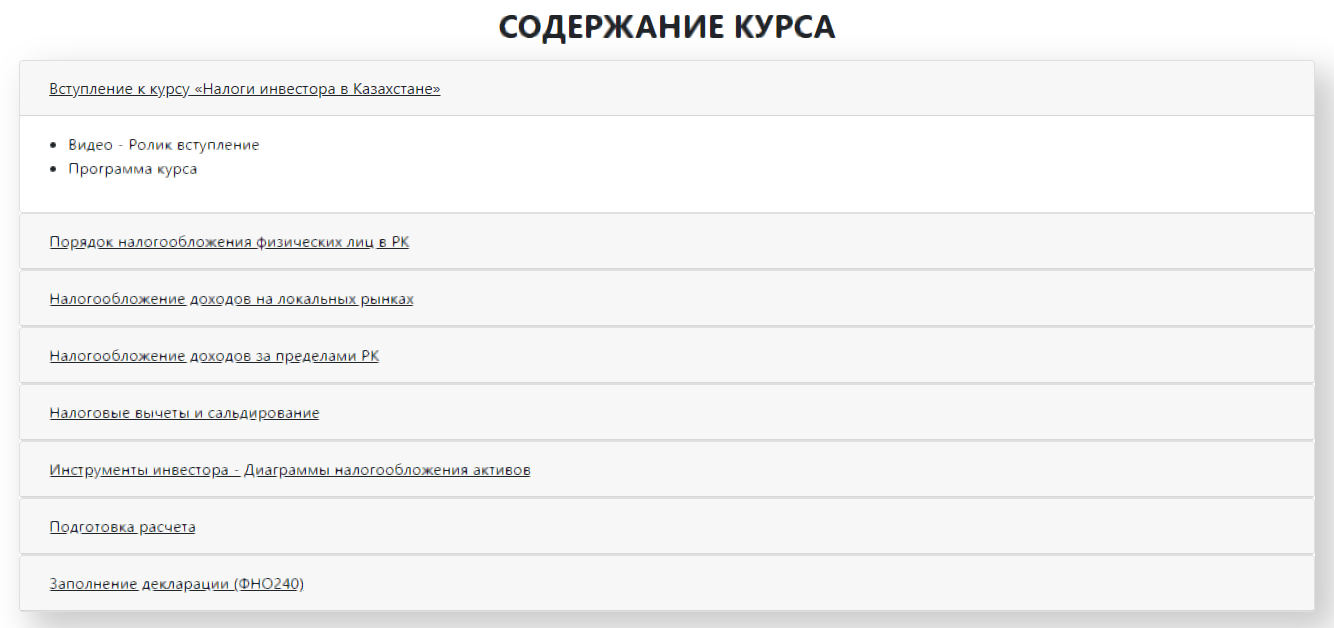The image size is (1334, 628).
Task: Click the bullet next to «Программа курса»
Action: [x=53, y=170]
